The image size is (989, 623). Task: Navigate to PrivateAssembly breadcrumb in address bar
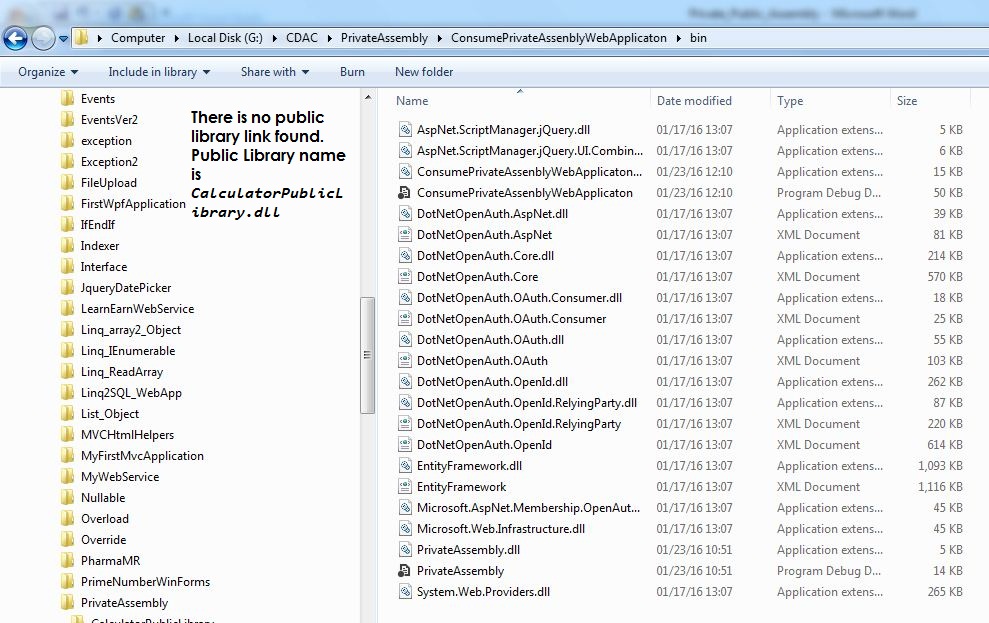tap(384, 38)
